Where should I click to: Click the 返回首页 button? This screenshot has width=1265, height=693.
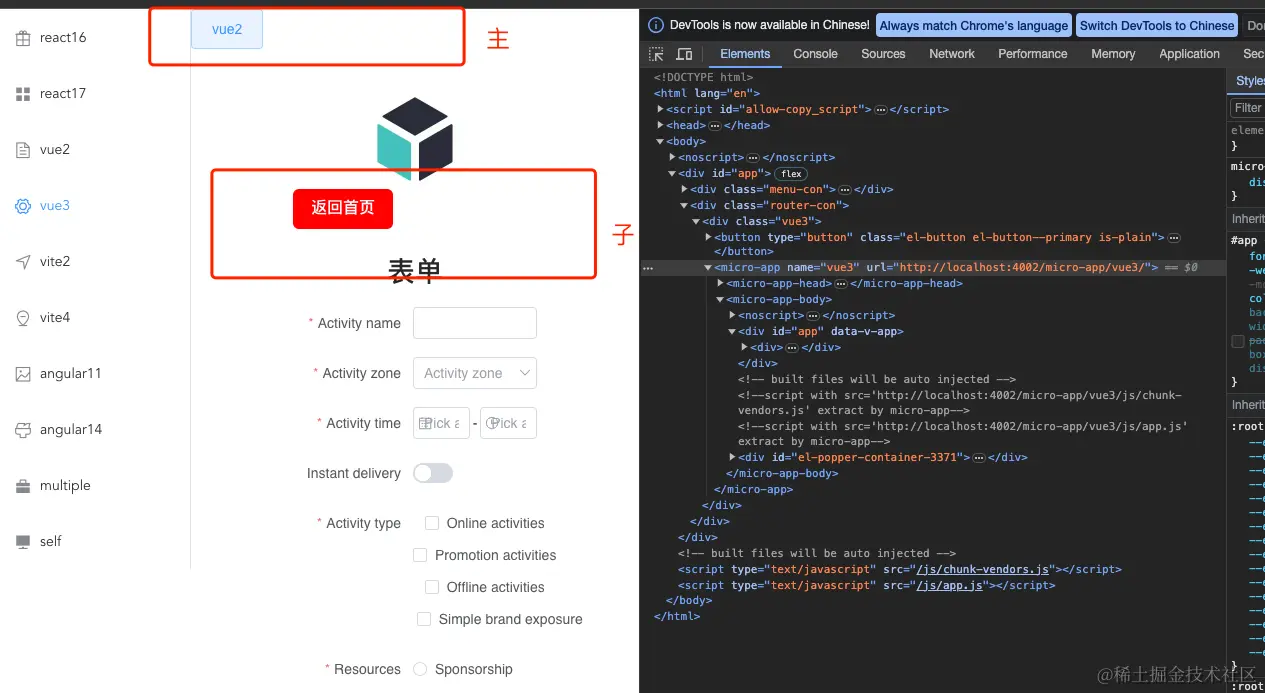tap(343, 209)
